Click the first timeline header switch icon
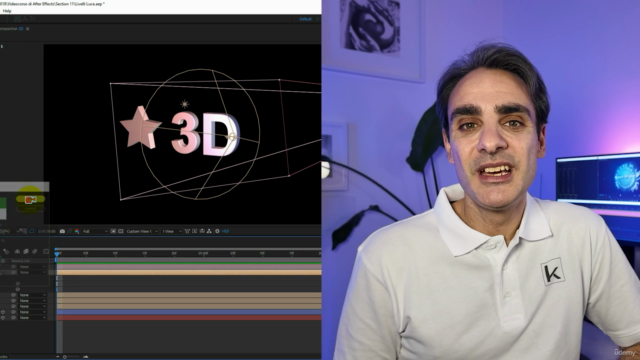 [x=6, y=251]
